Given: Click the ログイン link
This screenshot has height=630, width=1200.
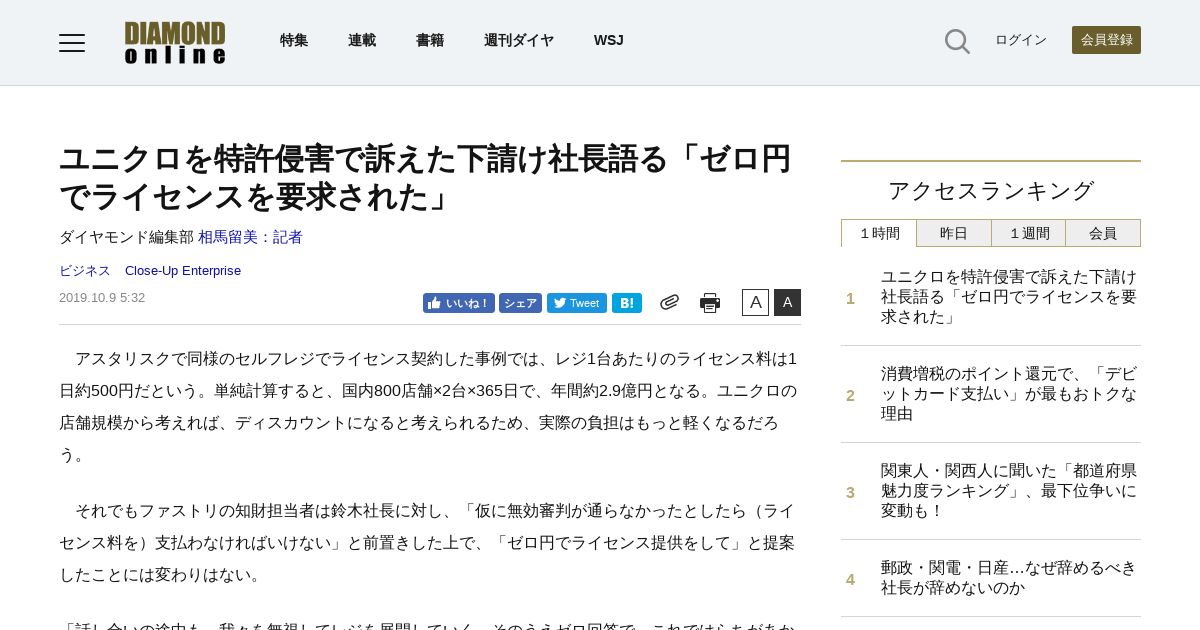Looking at the screenshot, I should 1021,40.
